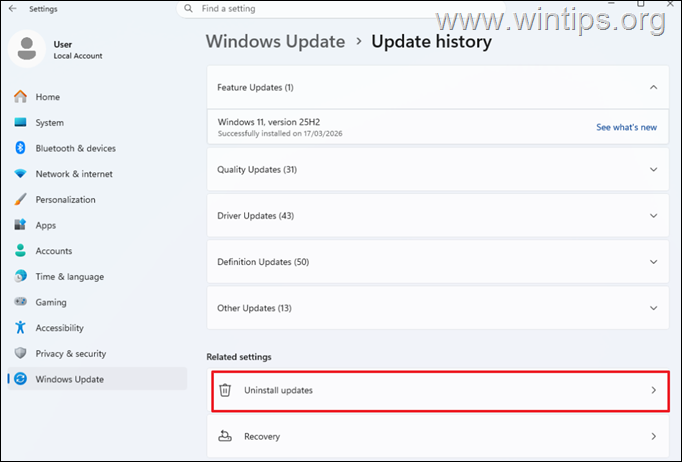Click the Driver Updates (43) label
Image resolution: width=682 pixels, height=462 pixels.
[256, 216]
